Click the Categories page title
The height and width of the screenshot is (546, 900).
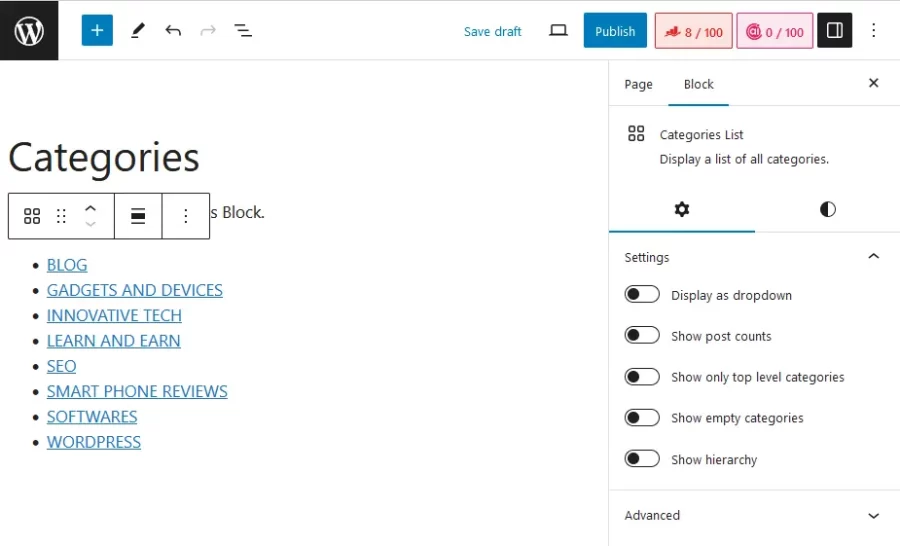point(104,157)
